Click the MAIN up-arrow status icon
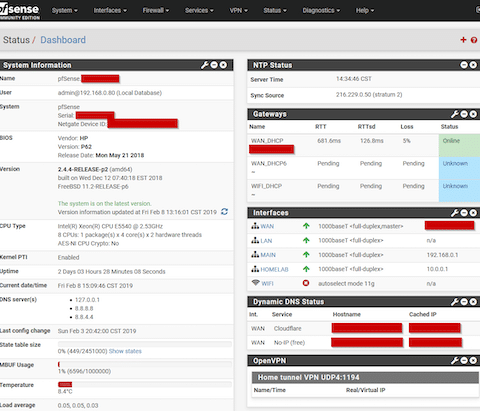The image size is (480, 411). (306, 255)
